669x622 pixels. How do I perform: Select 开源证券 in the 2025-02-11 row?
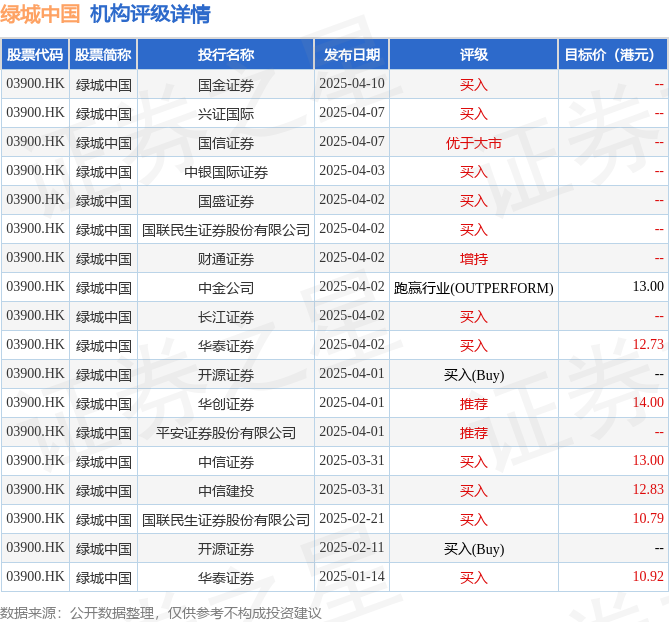(x=226, y=549)
